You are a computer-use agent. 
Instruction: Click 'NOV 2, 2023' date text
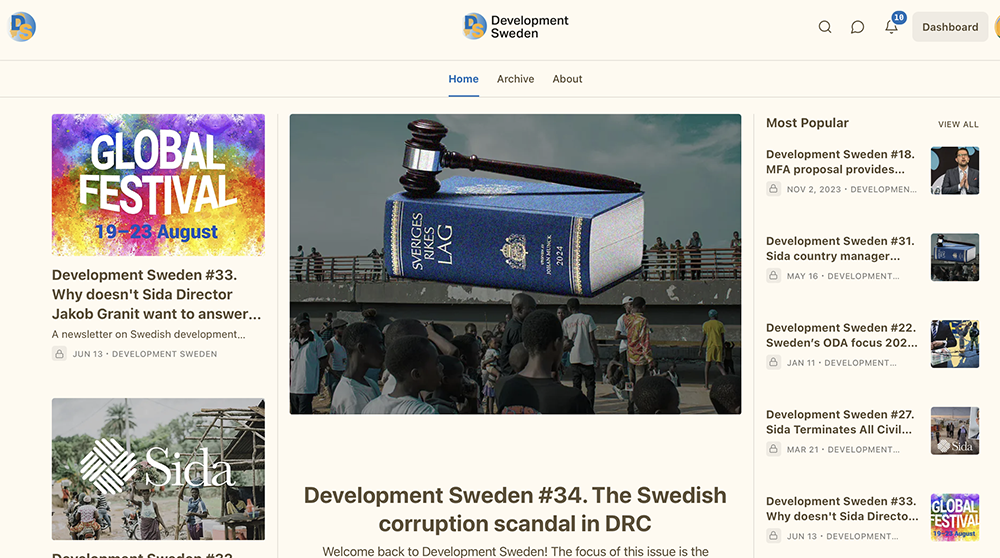click(x=814, y=189)
